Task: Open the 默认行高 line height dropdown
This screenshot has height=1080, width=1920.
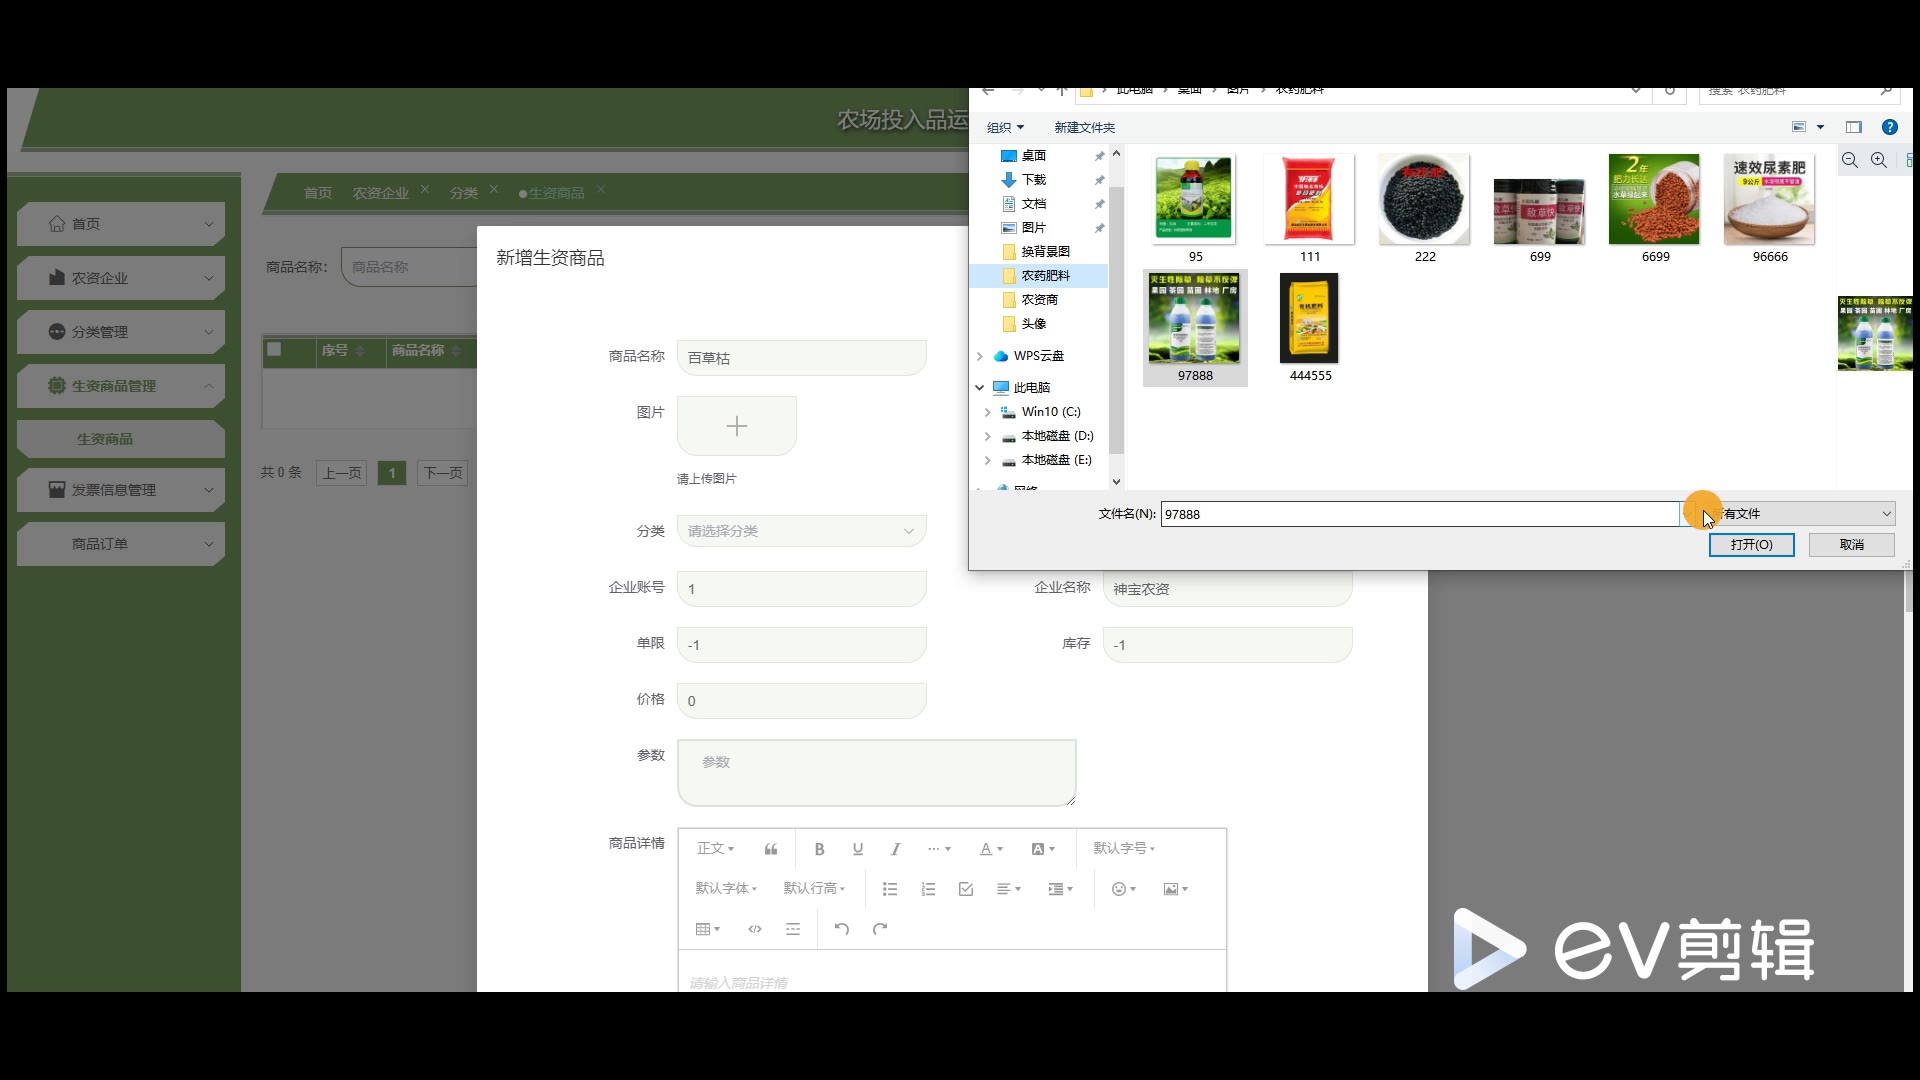Action: pos(814,888)
